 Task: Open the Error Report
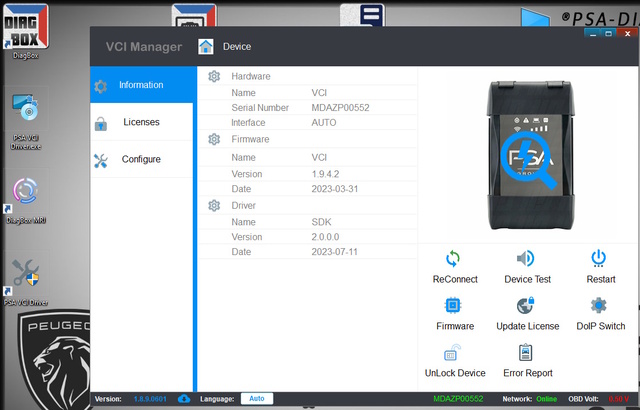pos(526,353)
